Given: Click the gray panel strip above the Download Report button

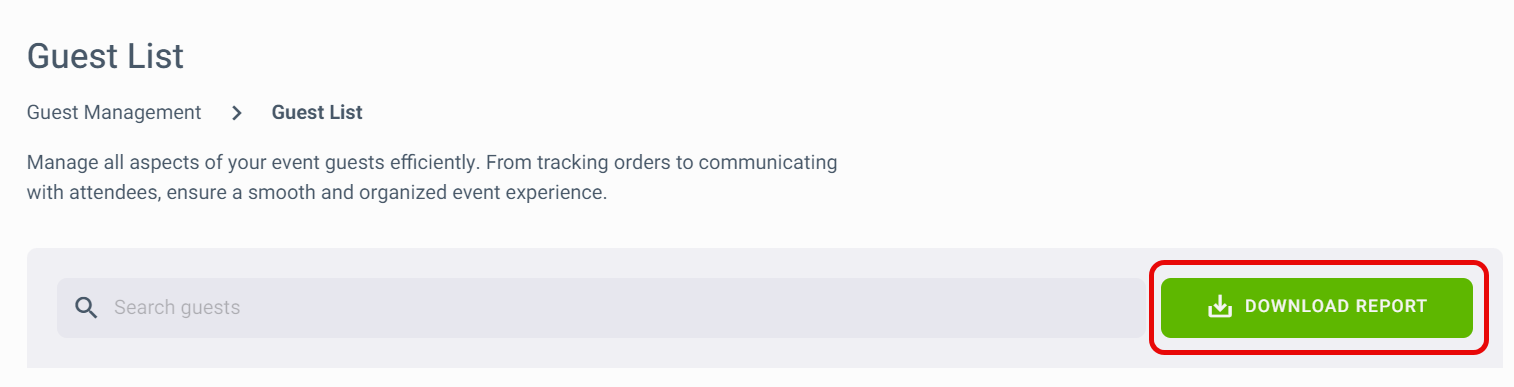Looking at the screenshot, I should (x=1317, y=256).
